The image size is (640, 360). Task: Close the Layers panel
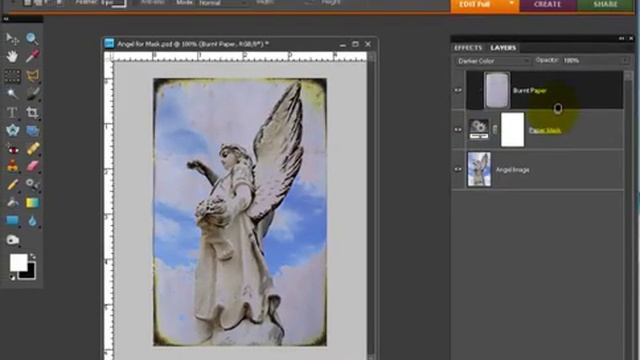point(631,38)
